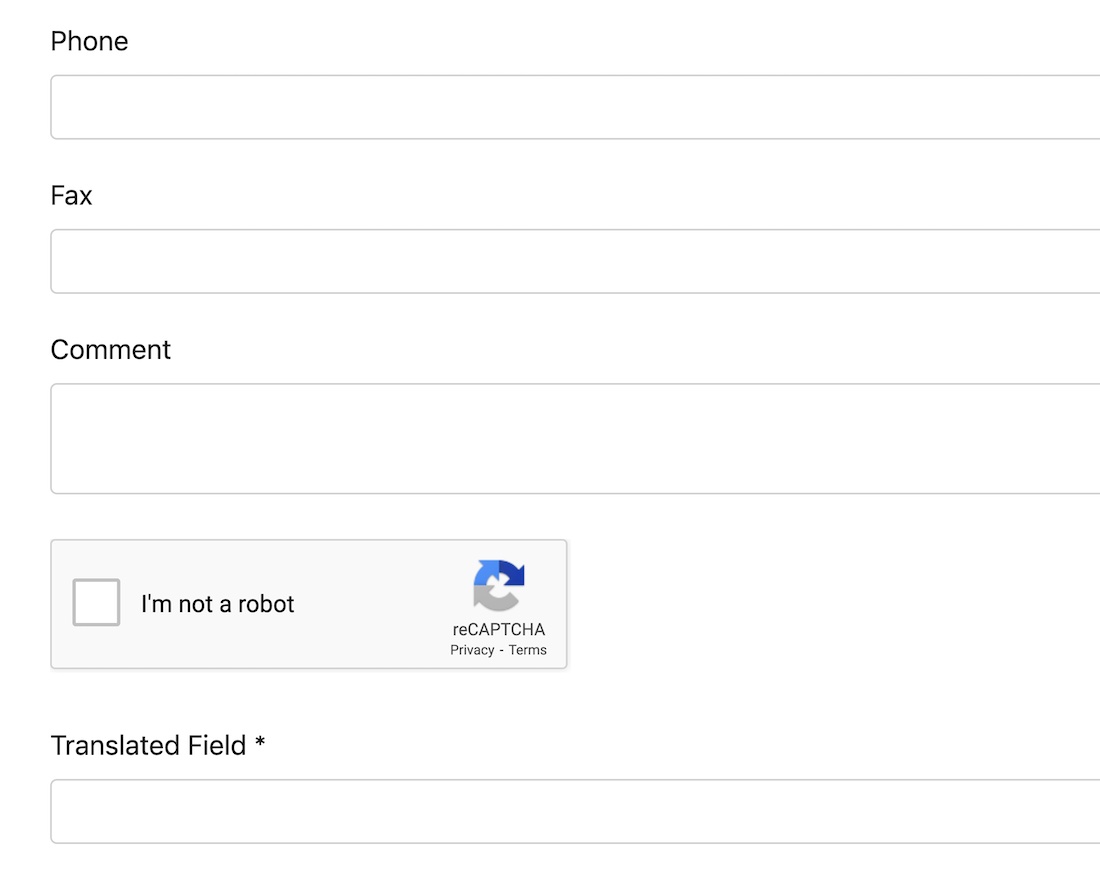Focus the Translated Field input box

pos(575,811)
